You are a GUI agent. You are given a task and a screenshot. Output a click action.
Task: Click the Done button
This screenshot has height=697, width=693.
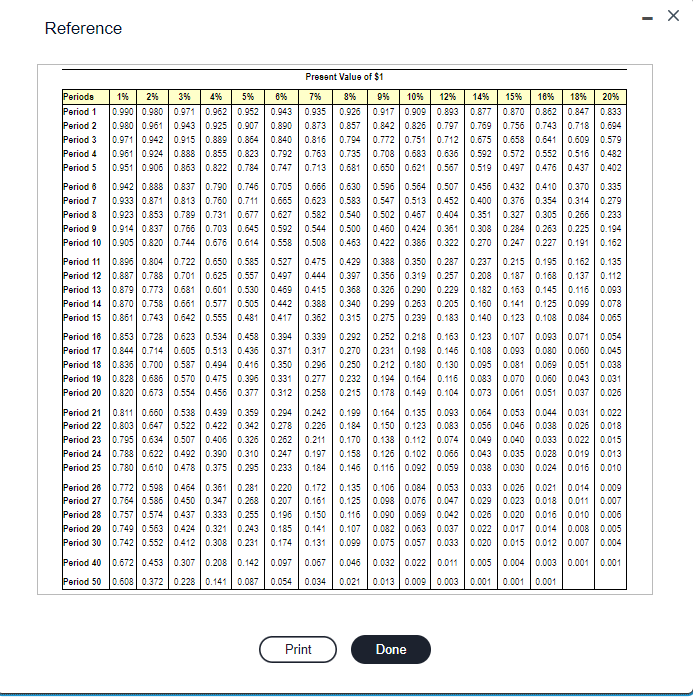point(391,649)
